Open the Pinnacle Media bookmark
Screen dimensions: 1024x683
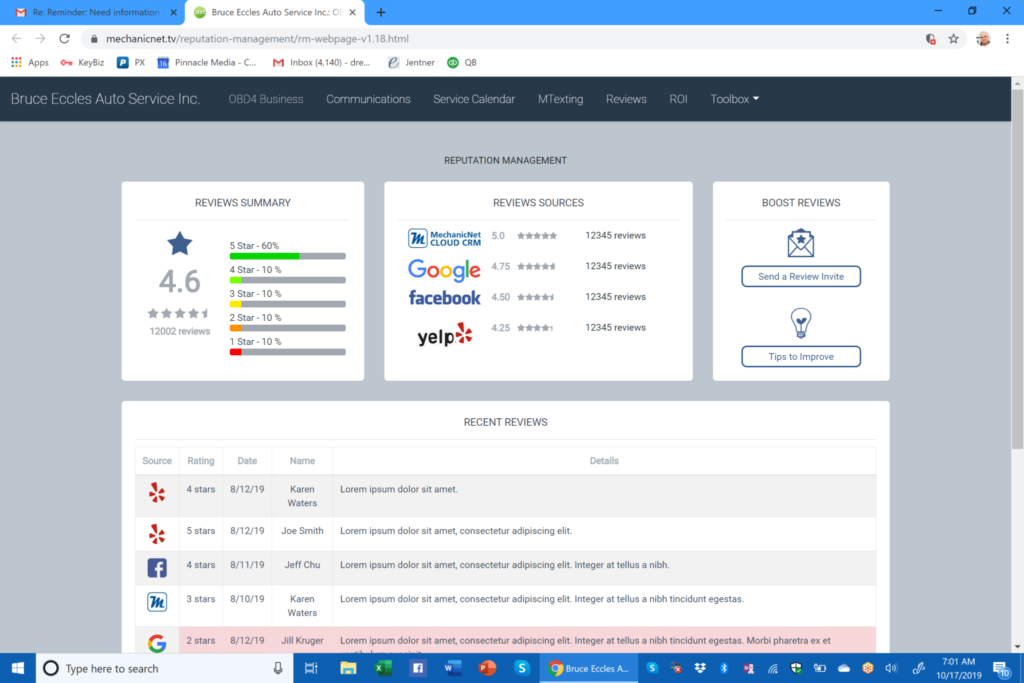(207, 63)
